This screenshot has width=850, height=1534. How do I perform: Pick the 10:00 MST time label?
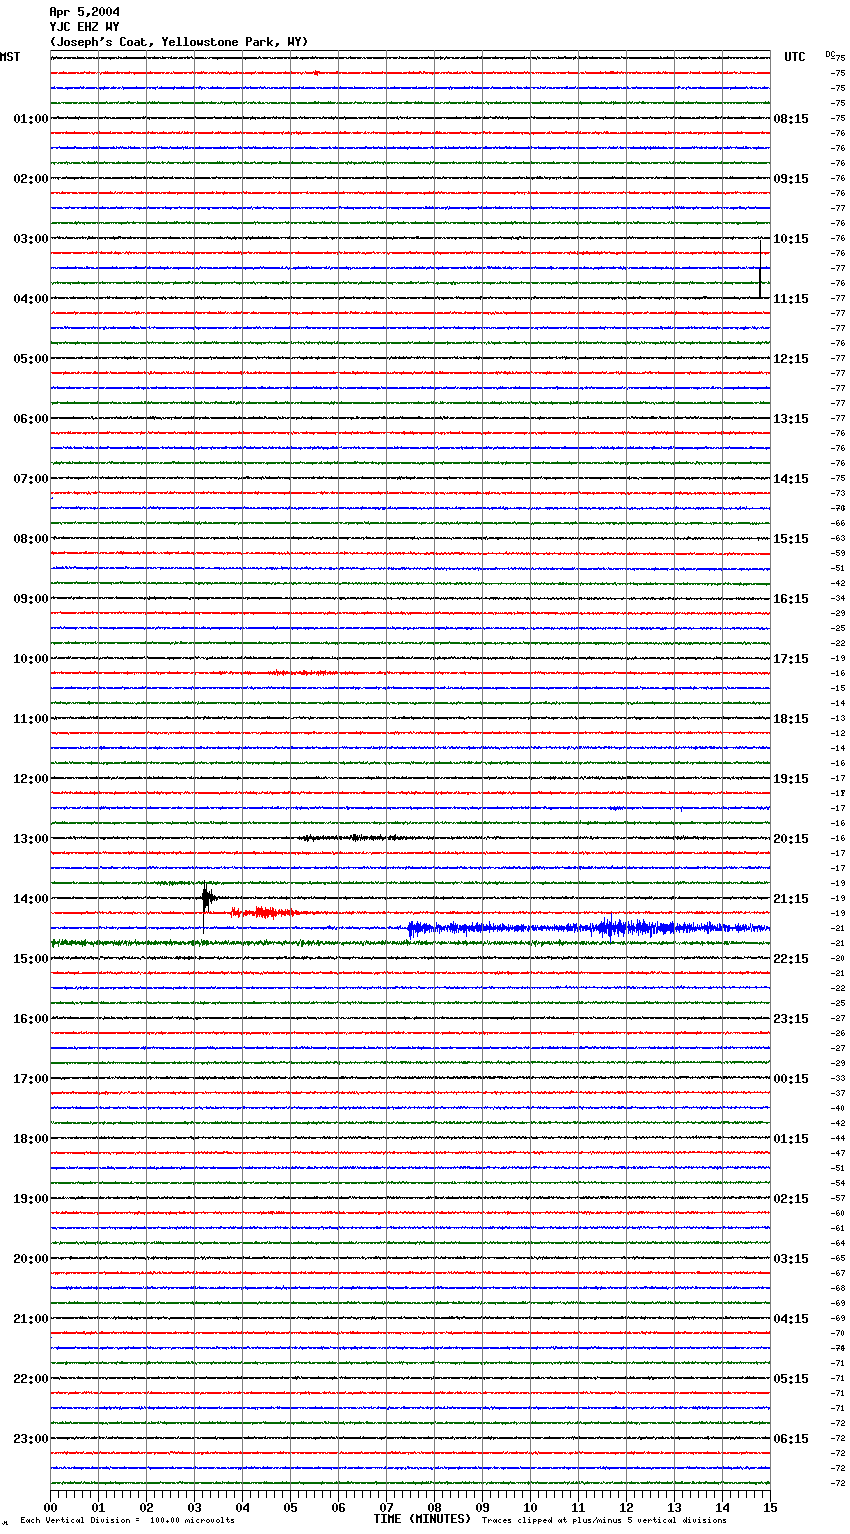(x=31, y=659)
